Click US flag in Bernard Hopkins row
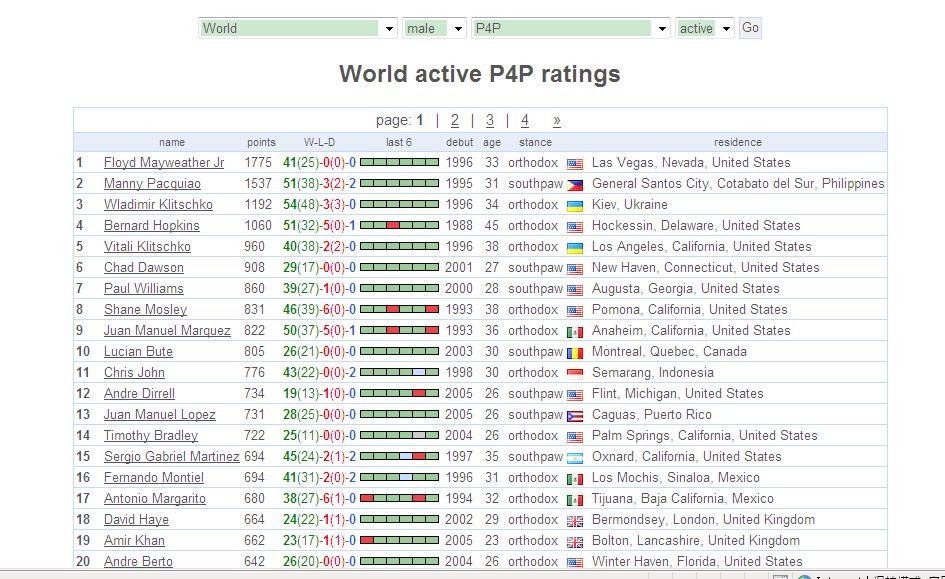The width and height of the screenshot is (945, 579). [x=575, y=227]
